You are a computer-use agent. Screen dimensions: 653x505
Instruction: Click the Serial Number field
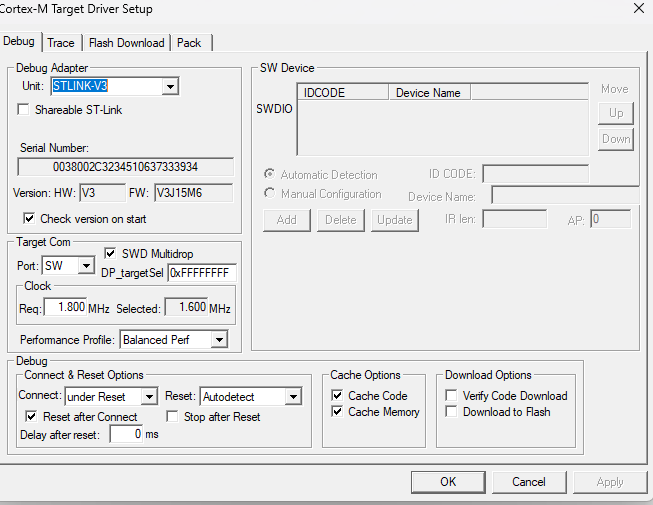[x=125, y=167]
